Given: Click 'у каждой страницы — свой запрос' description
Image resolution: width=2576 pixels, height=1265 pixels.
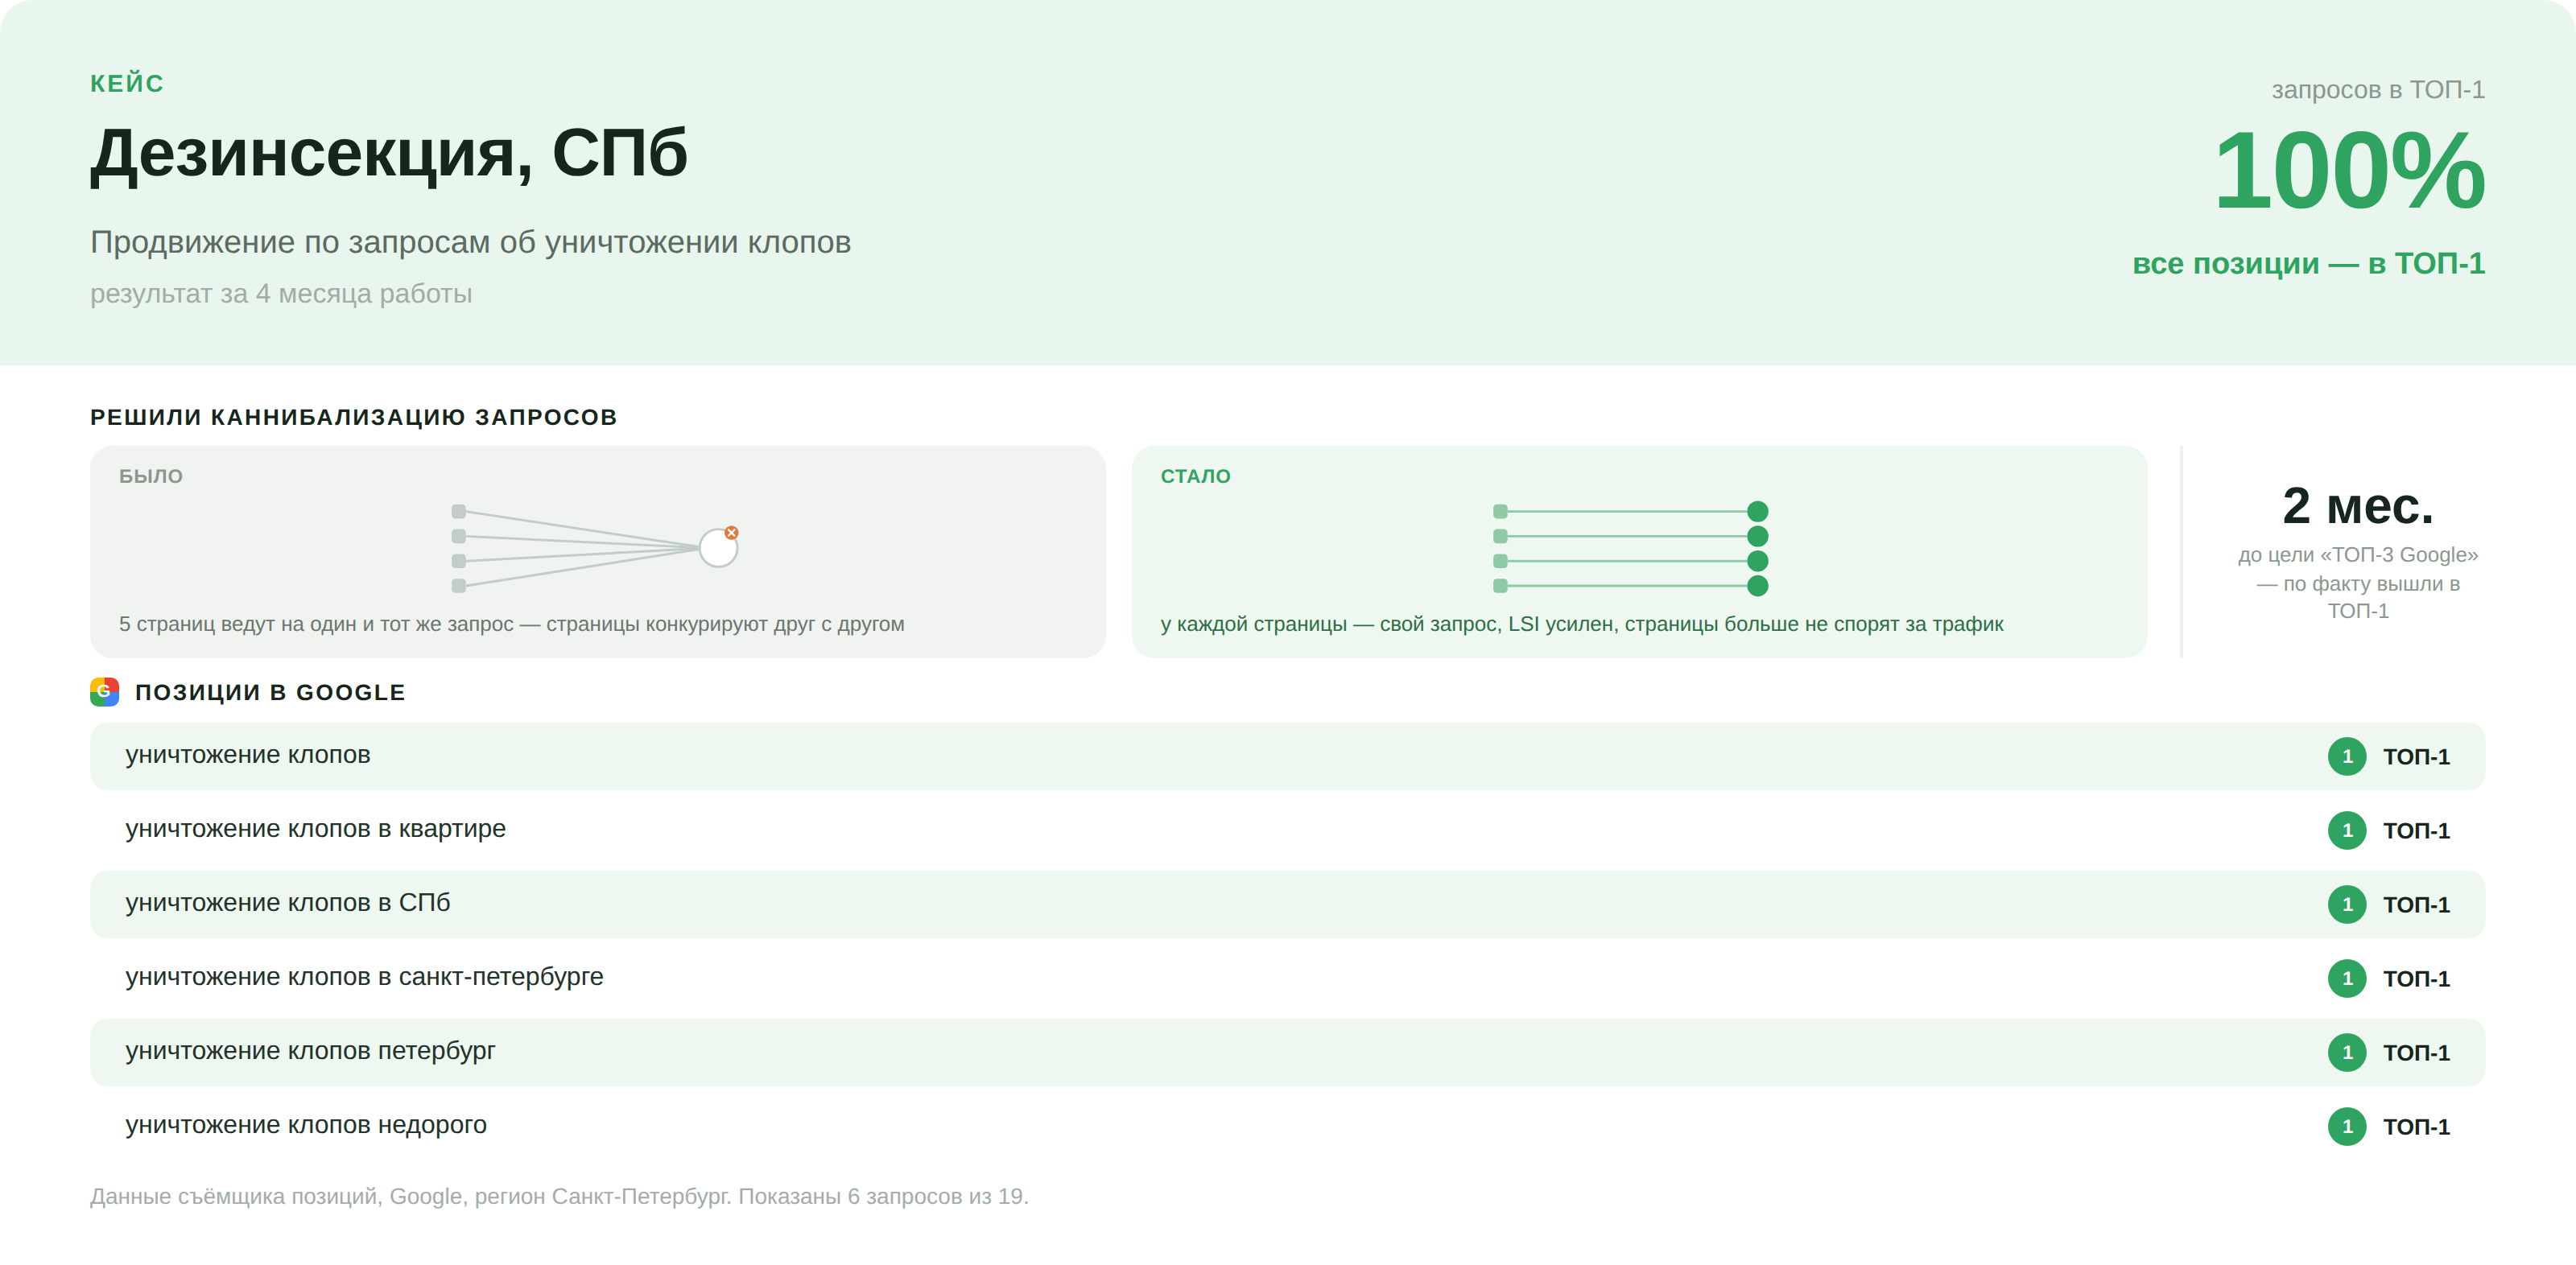Looking at the screenshot, I should [1581, 625].
